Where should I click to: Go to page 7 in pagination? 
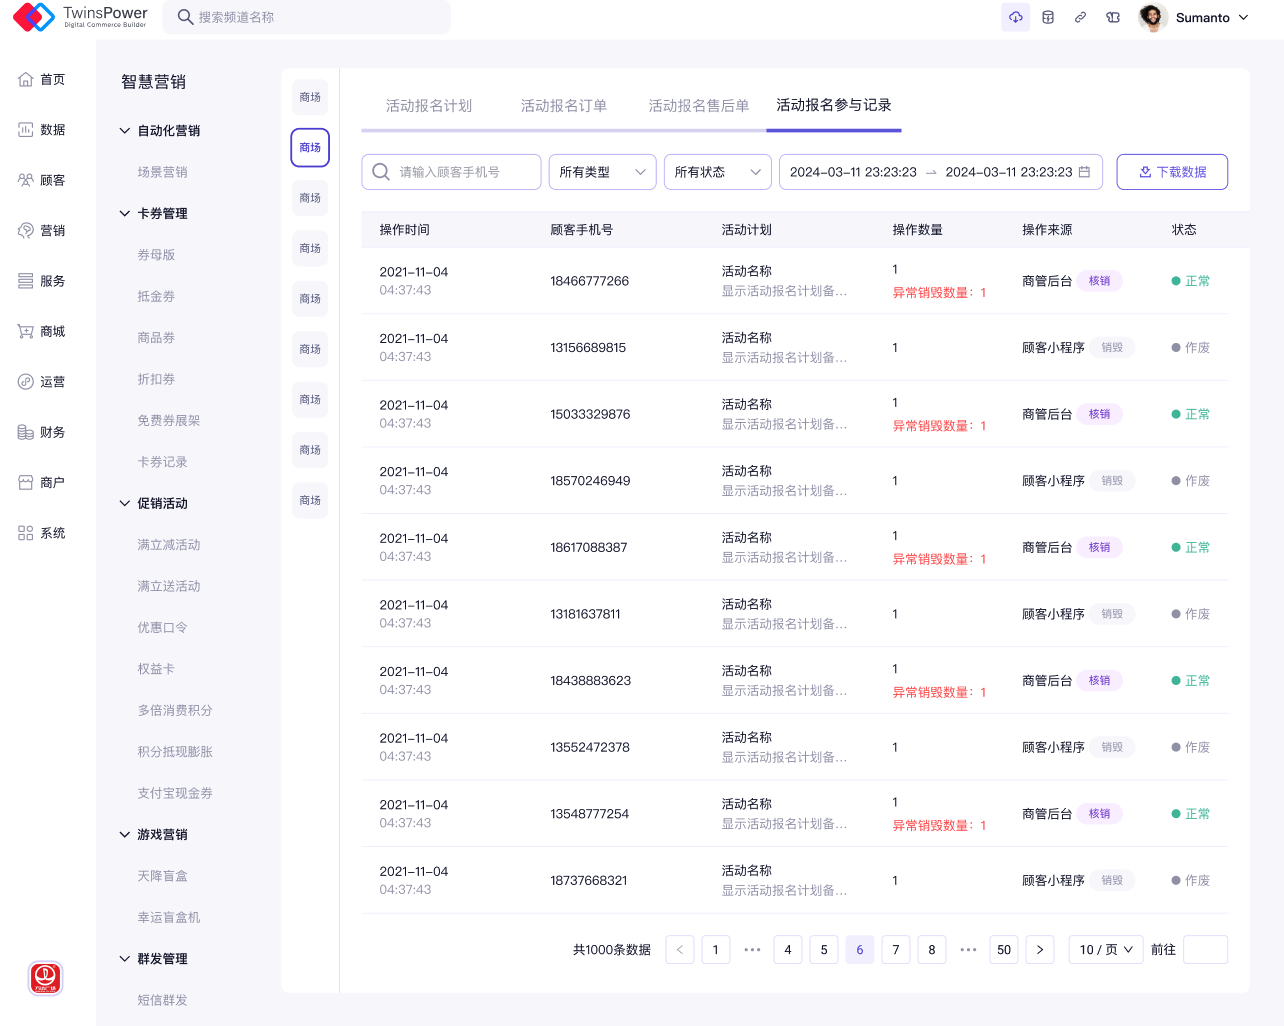[895, 950]
